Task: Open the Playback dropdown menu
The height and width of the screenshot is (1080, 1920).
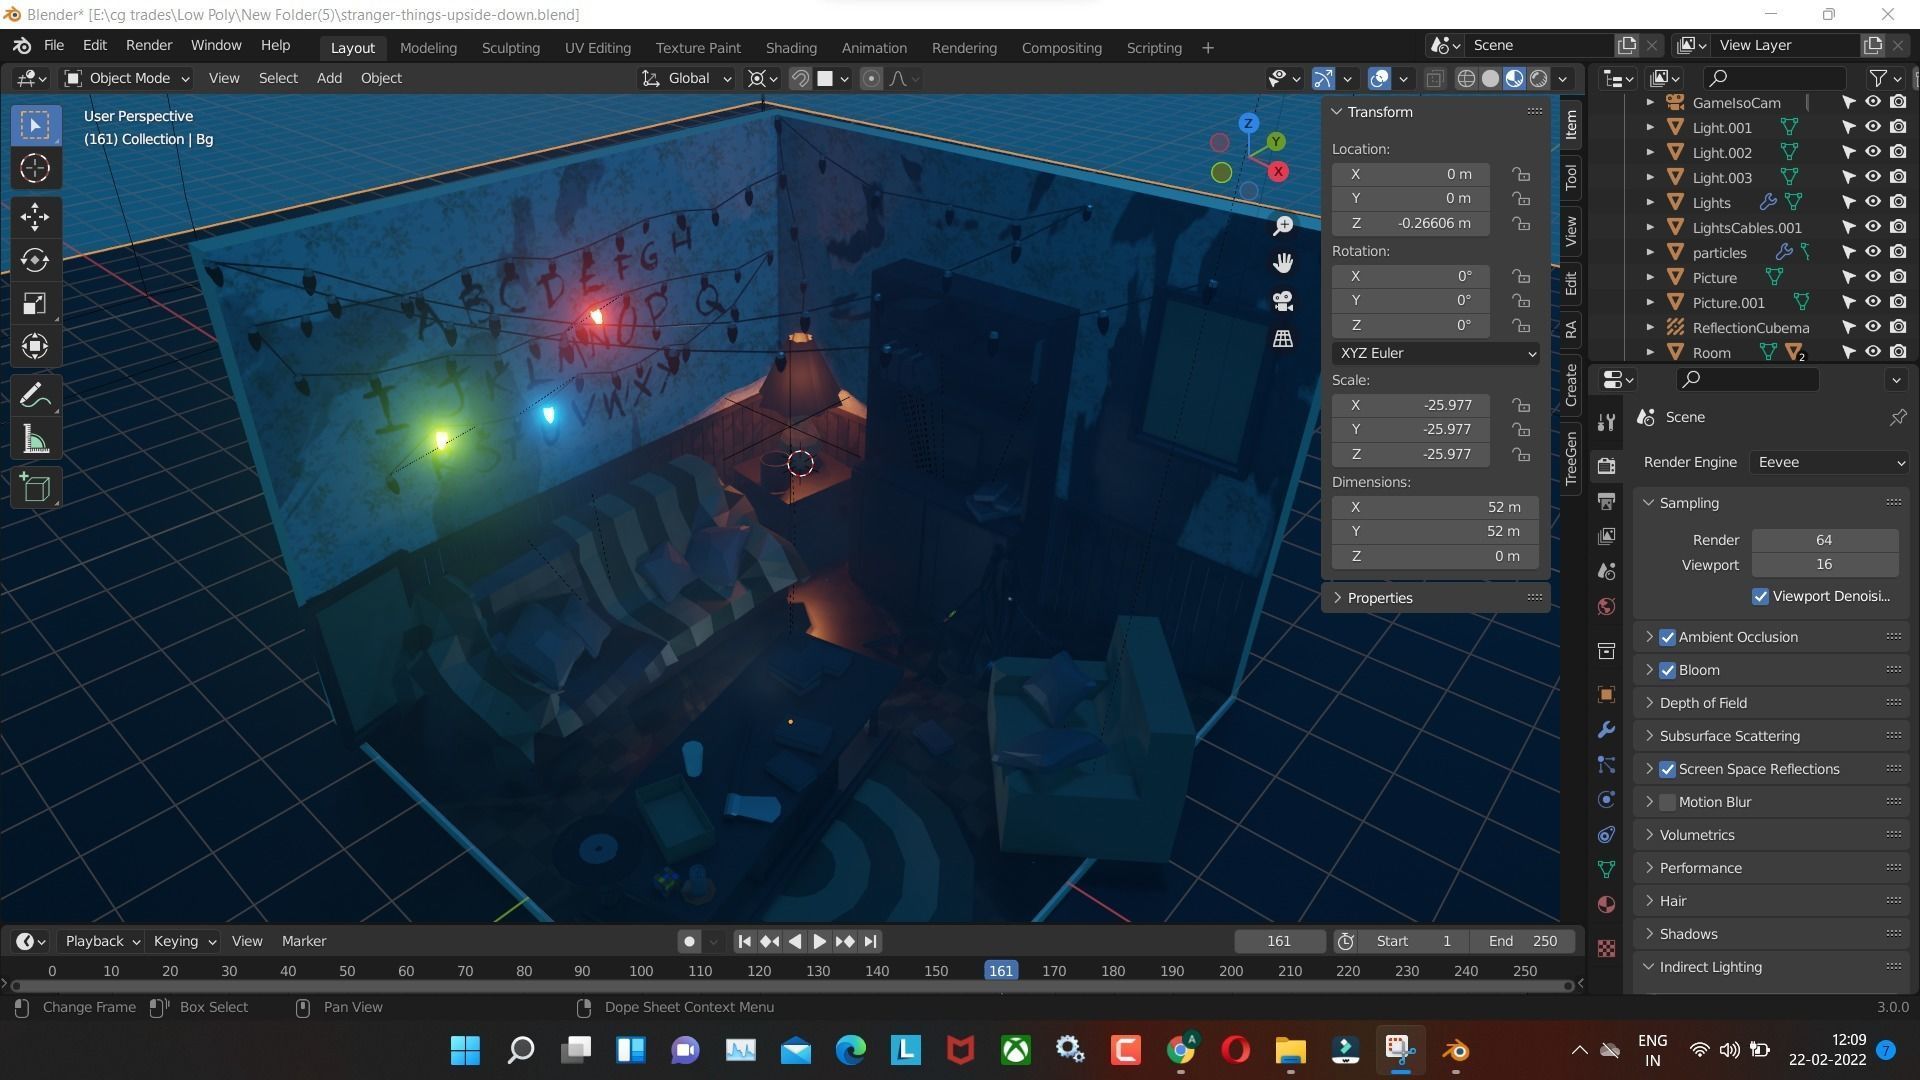Action: point(101,941)
